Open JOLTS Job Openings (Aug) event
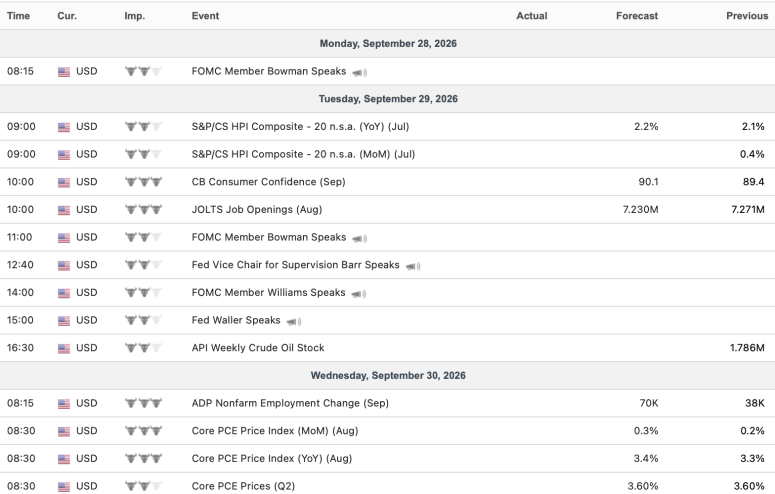Viewport: 775px width, 494px height. (x=257, y=210)
